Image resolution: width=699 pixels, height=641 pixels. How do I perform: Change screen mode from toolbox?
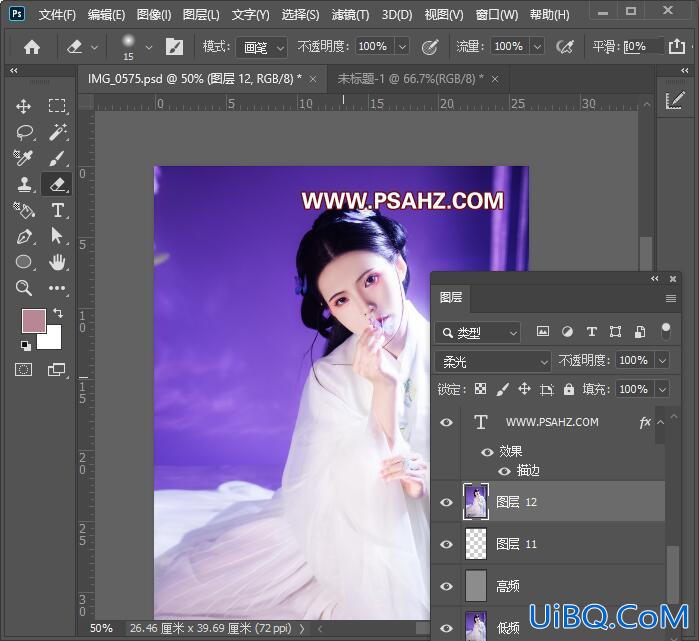(57, 370)
